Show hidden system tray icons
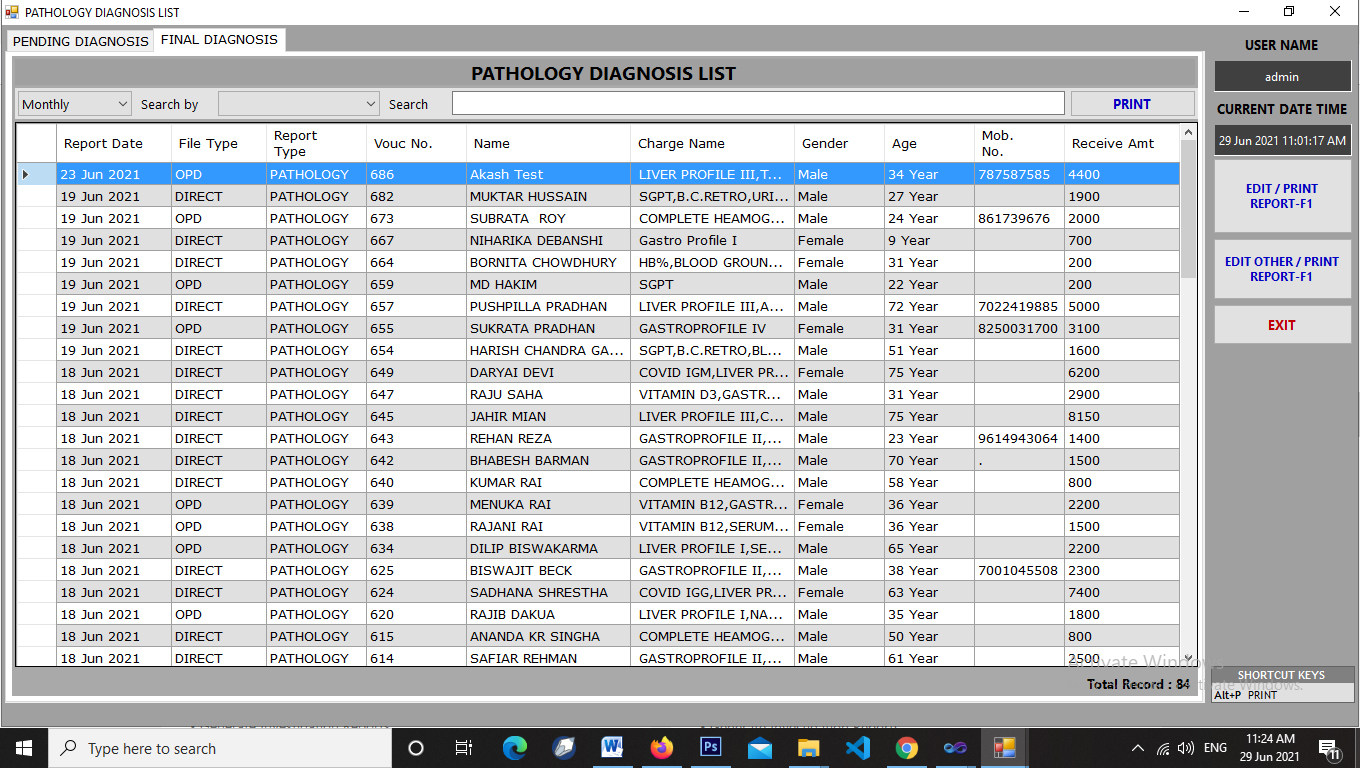1360x768 pixels. 1137,748
